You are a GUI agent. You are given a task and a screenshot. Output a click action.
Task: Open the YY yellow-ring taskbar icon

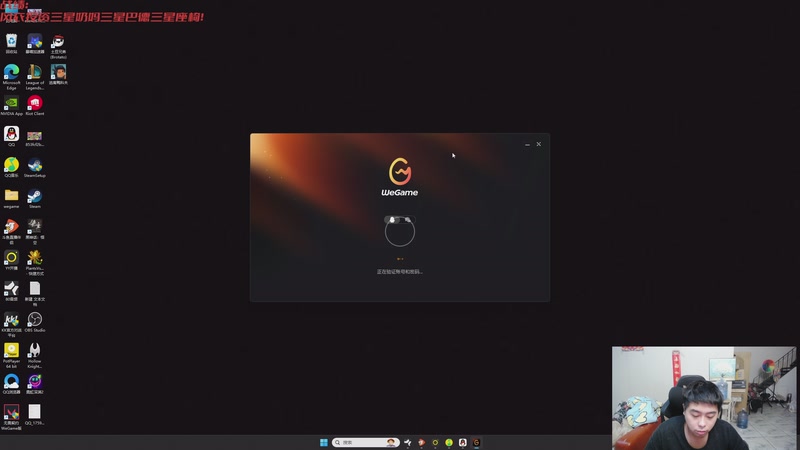pyautogui.click(x=435, y=442)
